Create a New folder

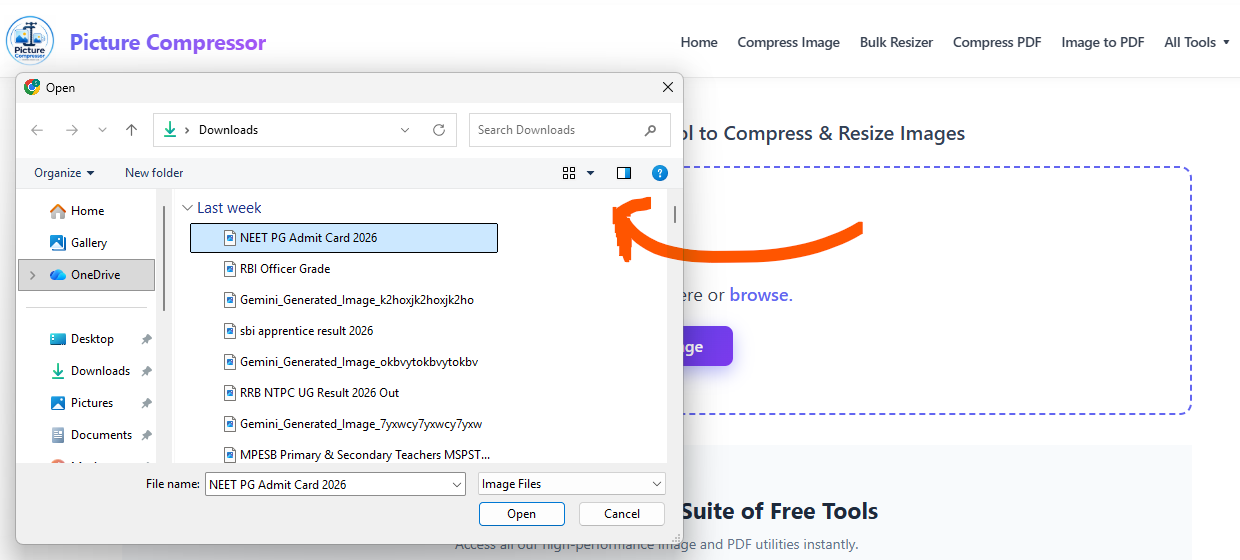tap(154, 173)
